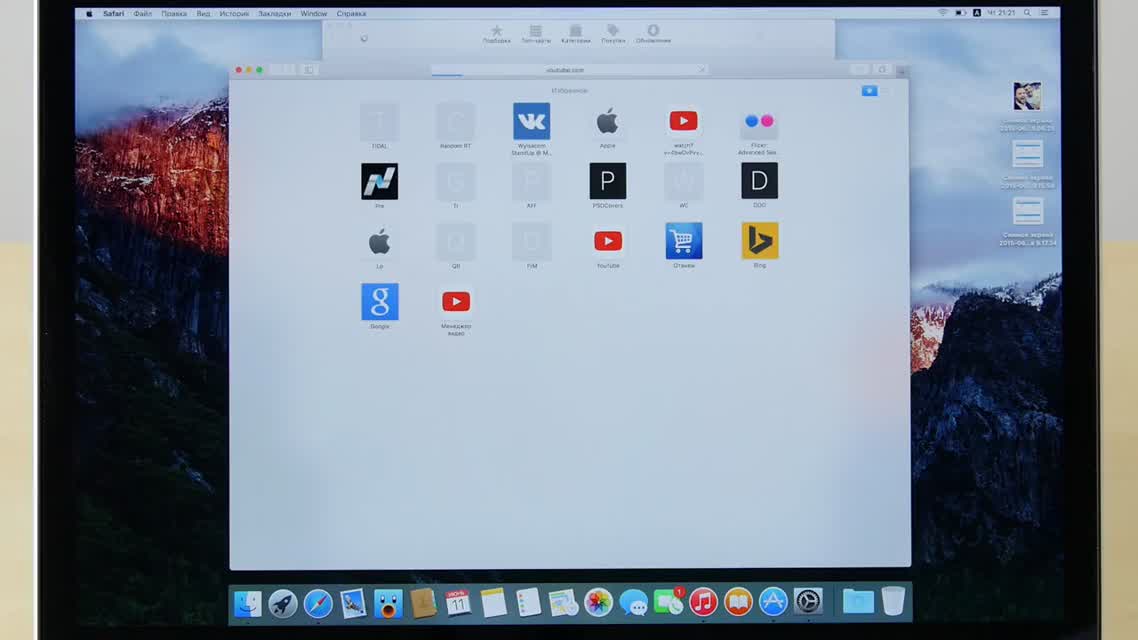Open the Файл menu
This screenshot has width=1138, height=640.
click(142, 13)
